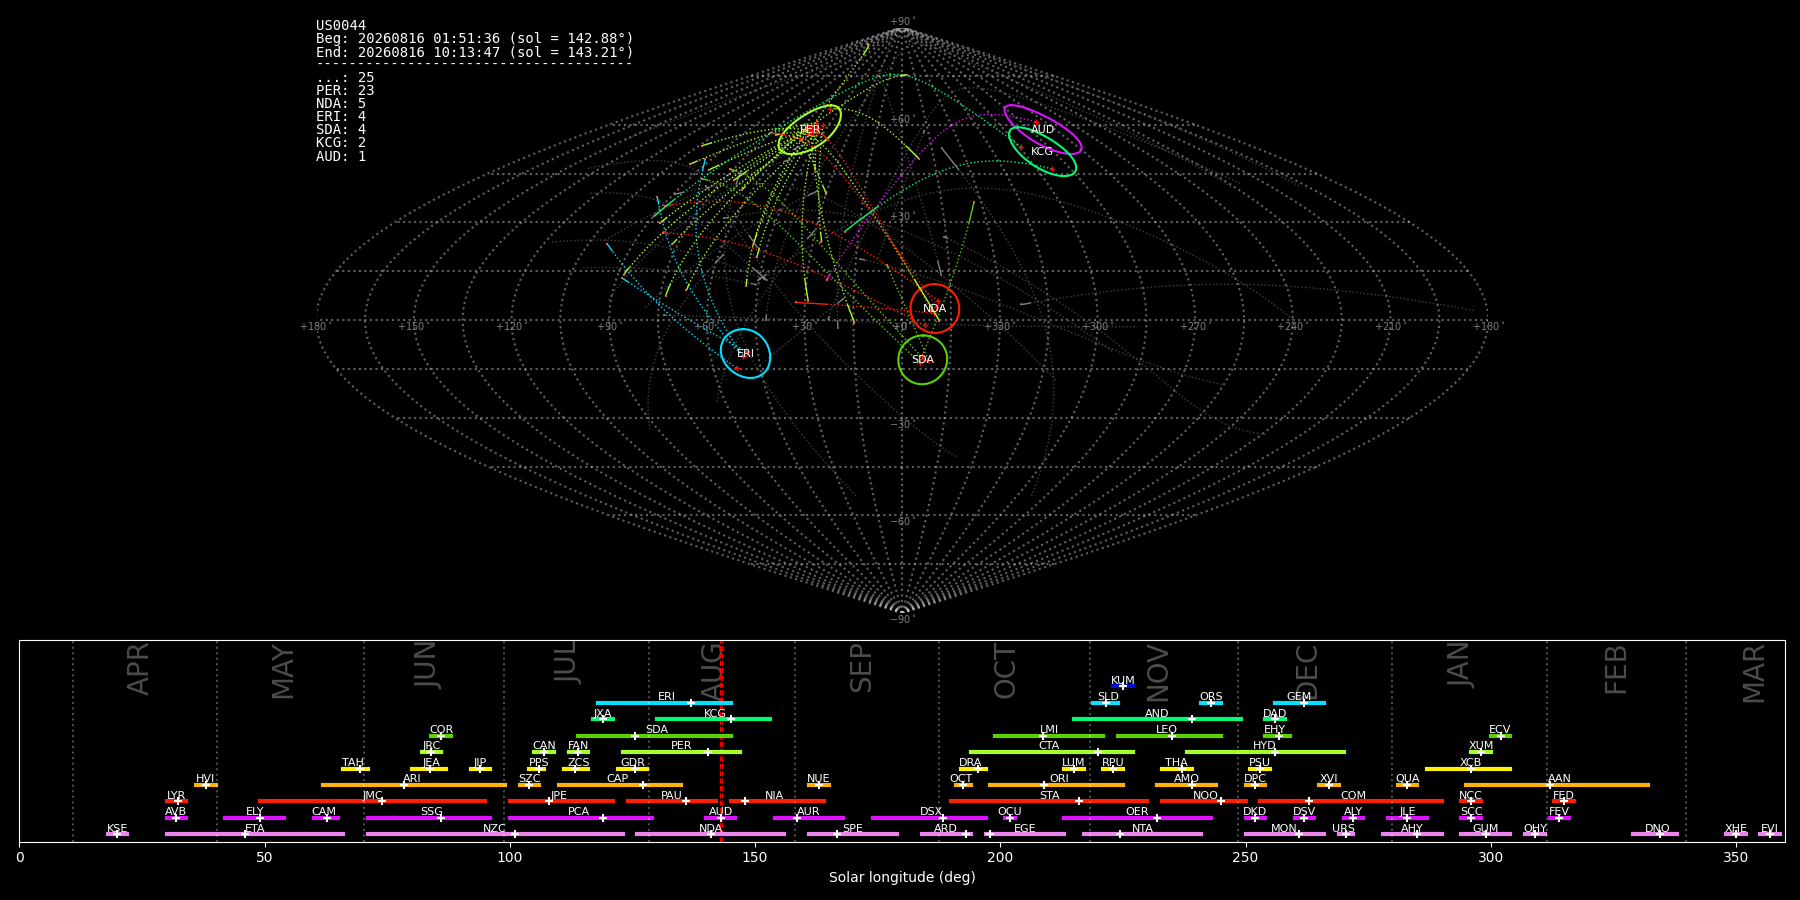The image size is (1800, 900).
Task: Select the LEO shower bar
Action: pyautogui.click(x=1169, y=736)
